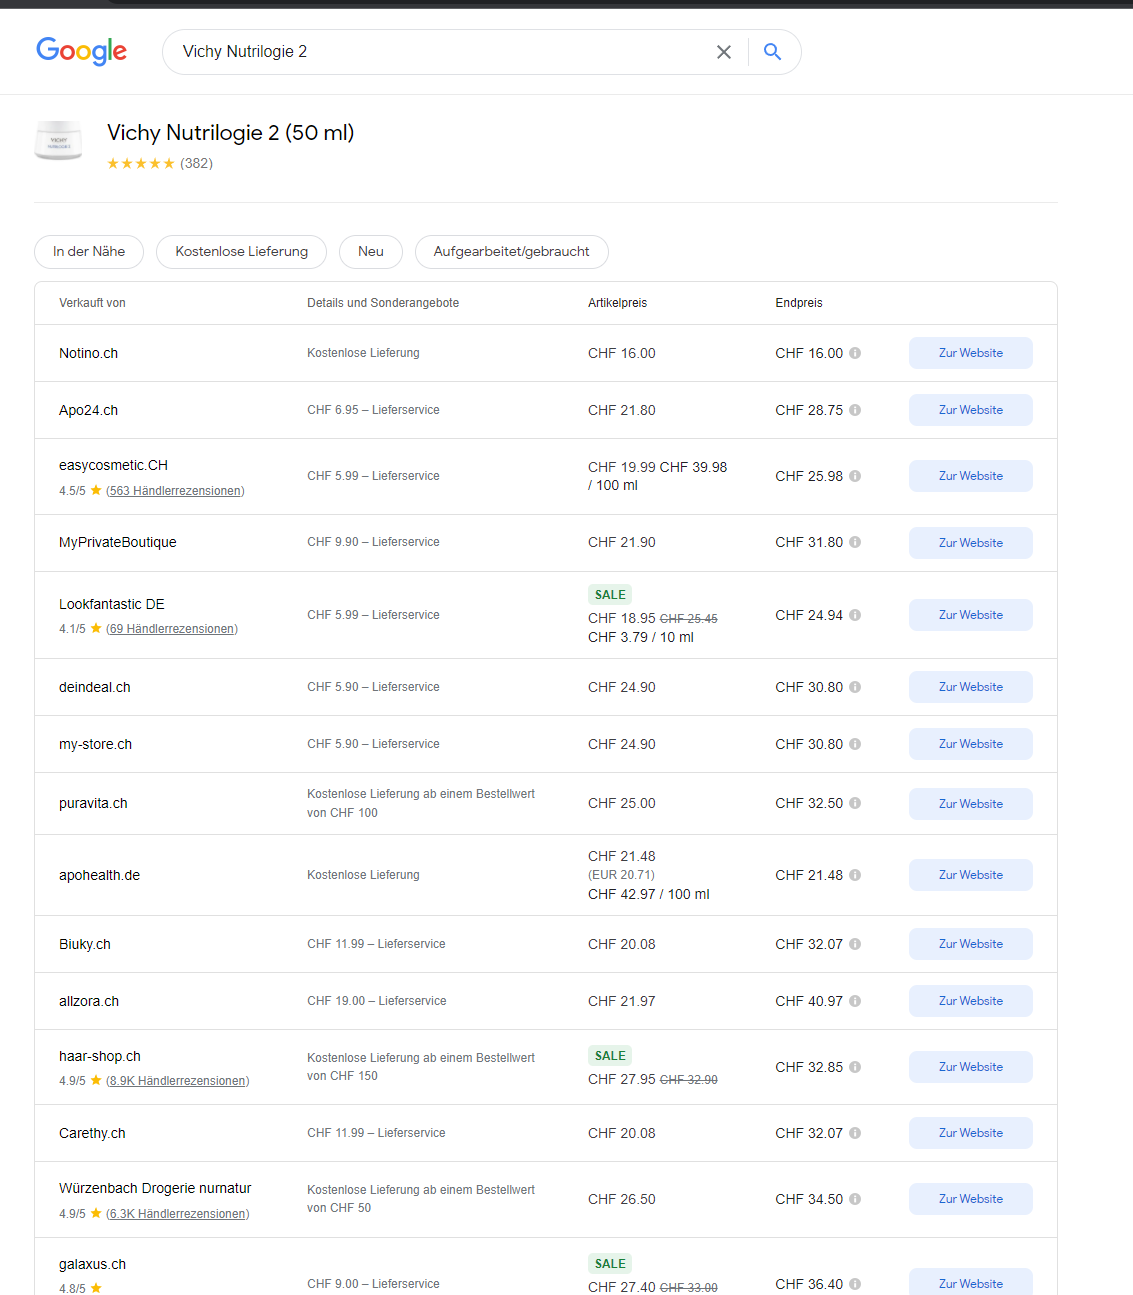
Task: Click the magnifying glass search icon
Action: point(772,52)
